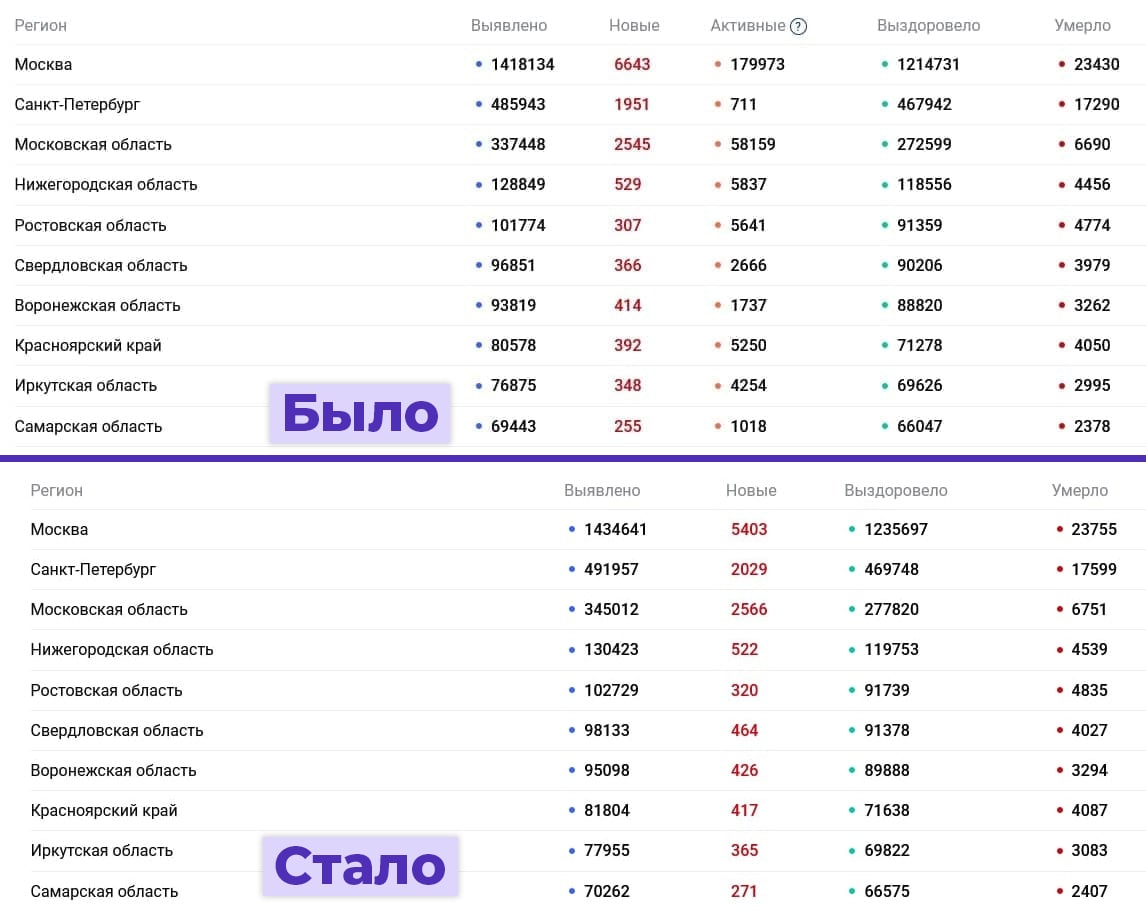Click Иркутская область in top table
The image size is (1146, 911).
pyautogui.click(x=86, y=386)
